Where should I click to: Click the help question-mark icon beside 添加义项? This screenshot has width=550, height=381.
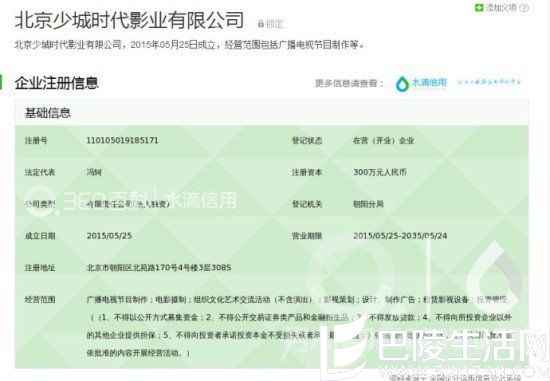[x=524, y=8]
